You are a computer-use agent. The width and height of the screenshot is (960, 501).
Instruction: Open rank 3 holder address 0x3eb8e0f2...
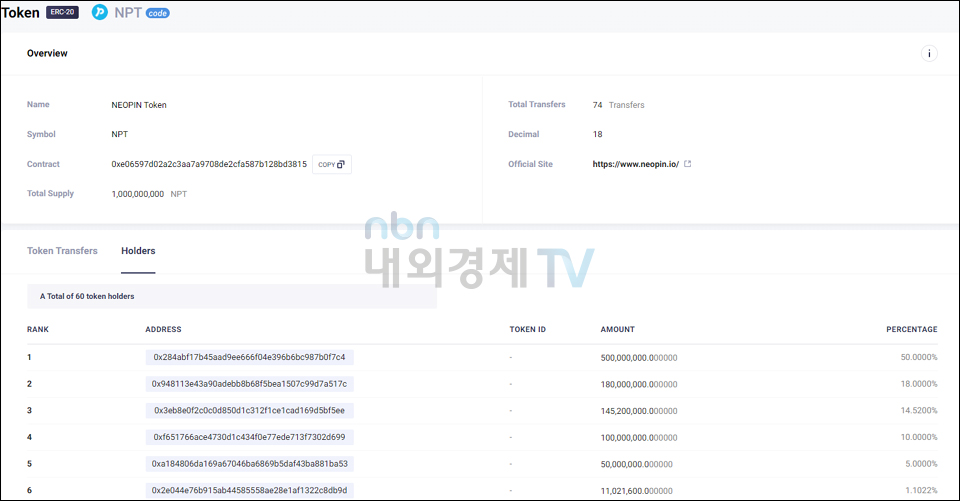click(249, 410)
